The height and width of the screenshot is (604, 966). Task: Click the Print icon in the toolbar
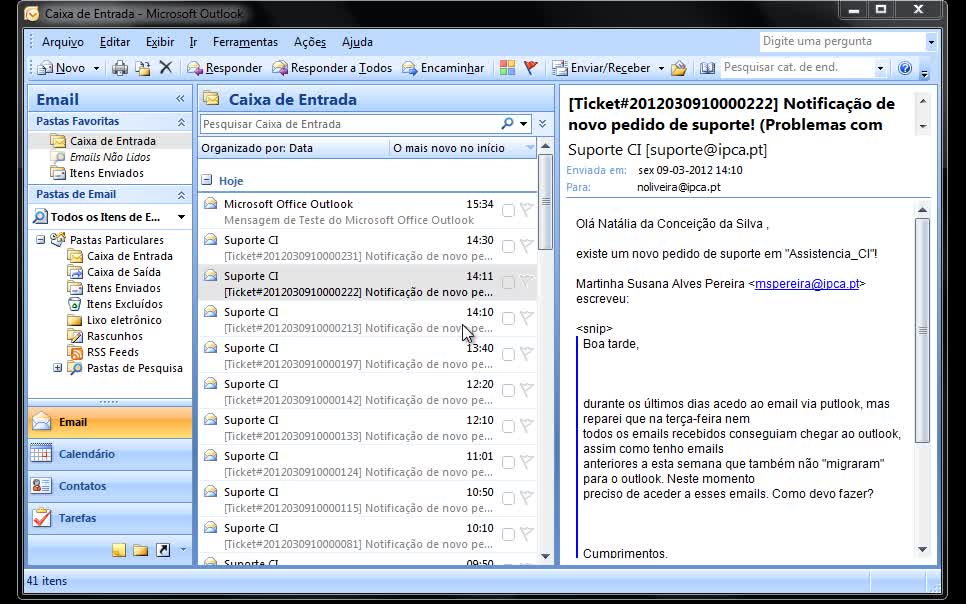coord(120,68)
